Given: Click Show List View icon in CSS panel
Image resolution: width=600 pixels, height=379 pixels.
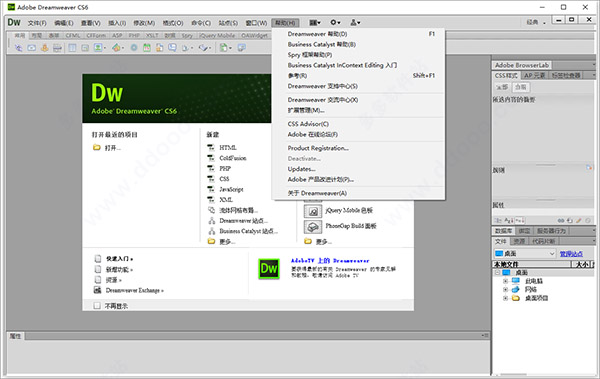Looking at the screenshot, I should 509,221.
